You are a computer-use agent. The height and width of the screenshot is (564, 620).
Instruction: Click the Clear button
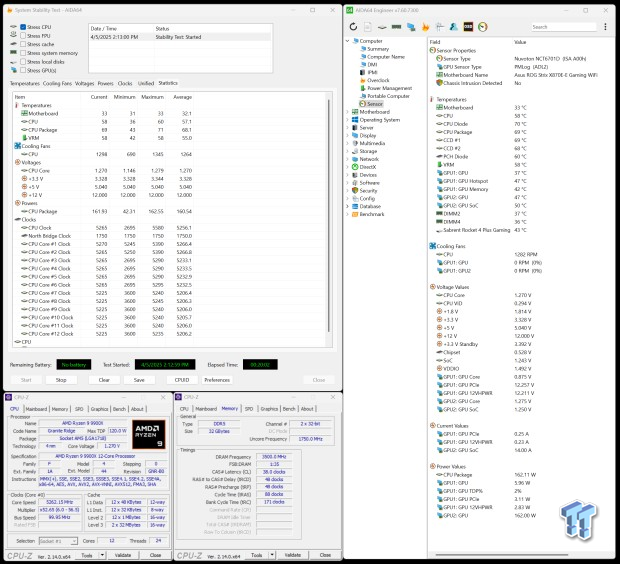click(x=104, y=380)
